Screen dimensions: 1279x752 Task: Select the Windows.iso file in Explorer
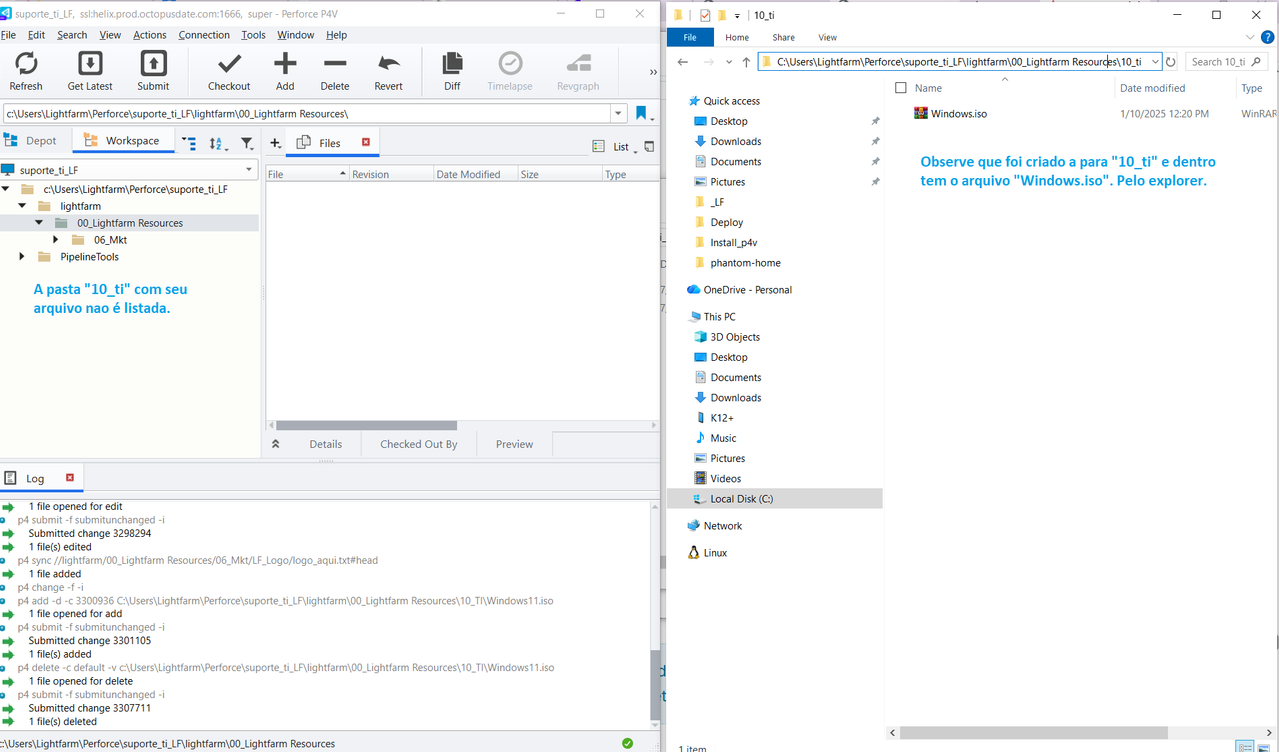958,114
